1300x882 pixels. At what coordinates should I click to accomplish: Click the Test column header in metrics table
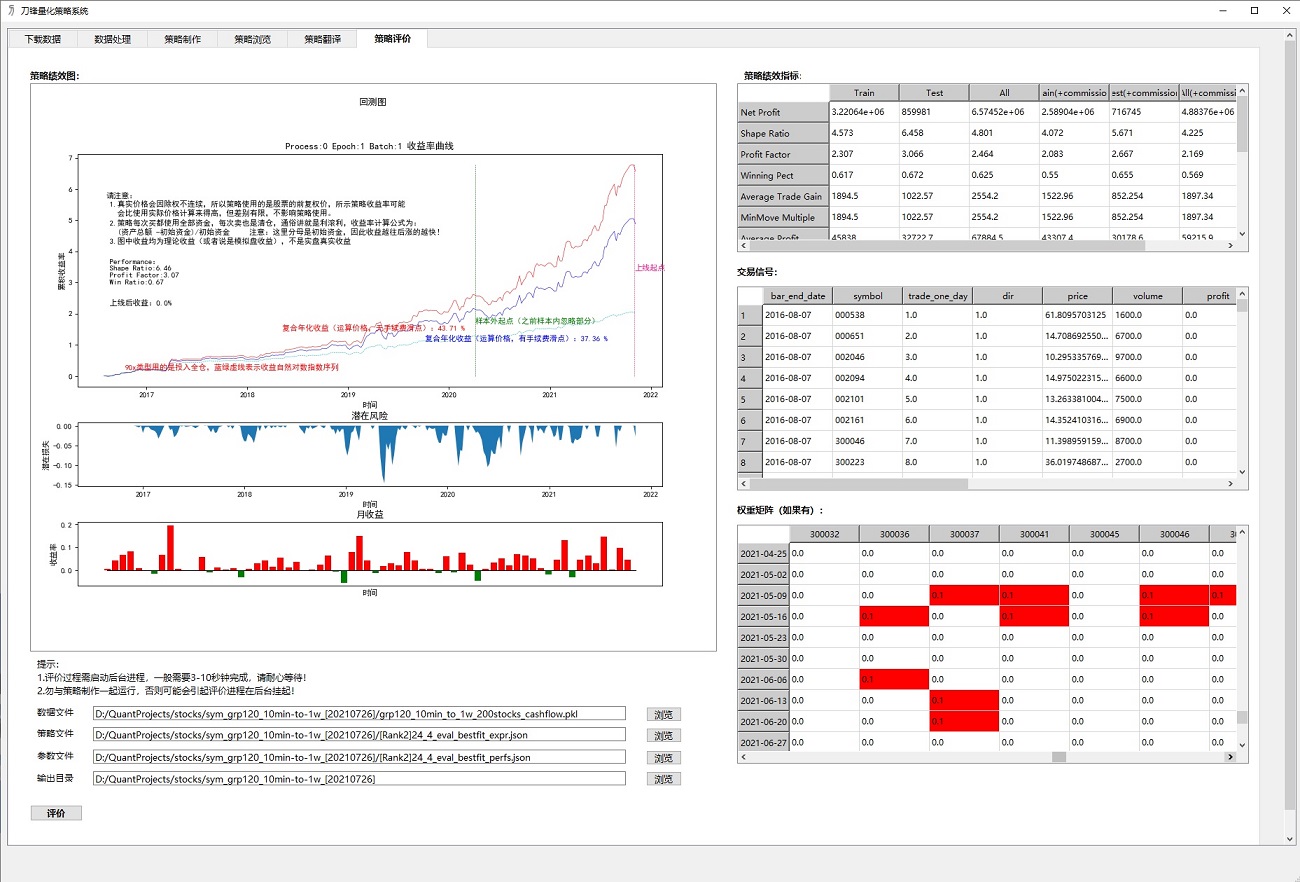pyautogui.click(x=934, y=93)
